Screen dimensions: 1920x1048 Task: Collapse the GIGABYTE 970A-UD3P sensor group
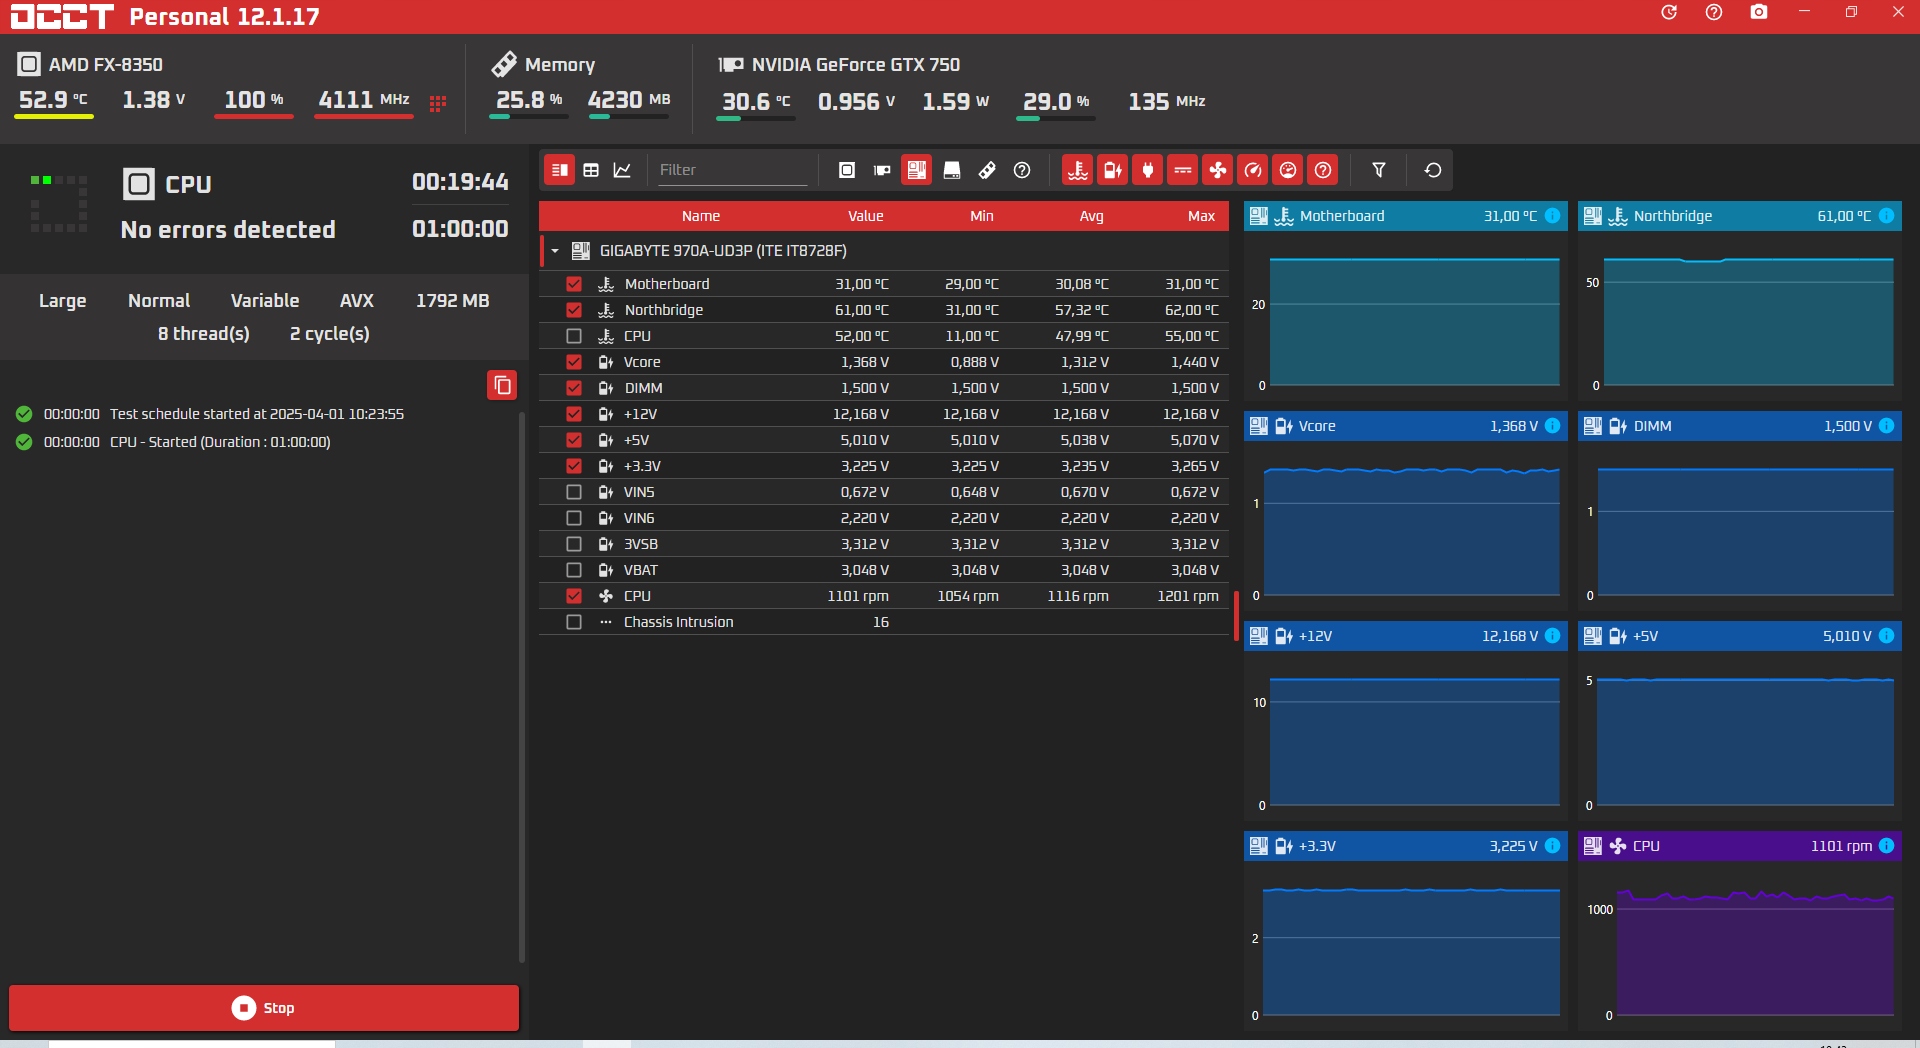[555, 251]
